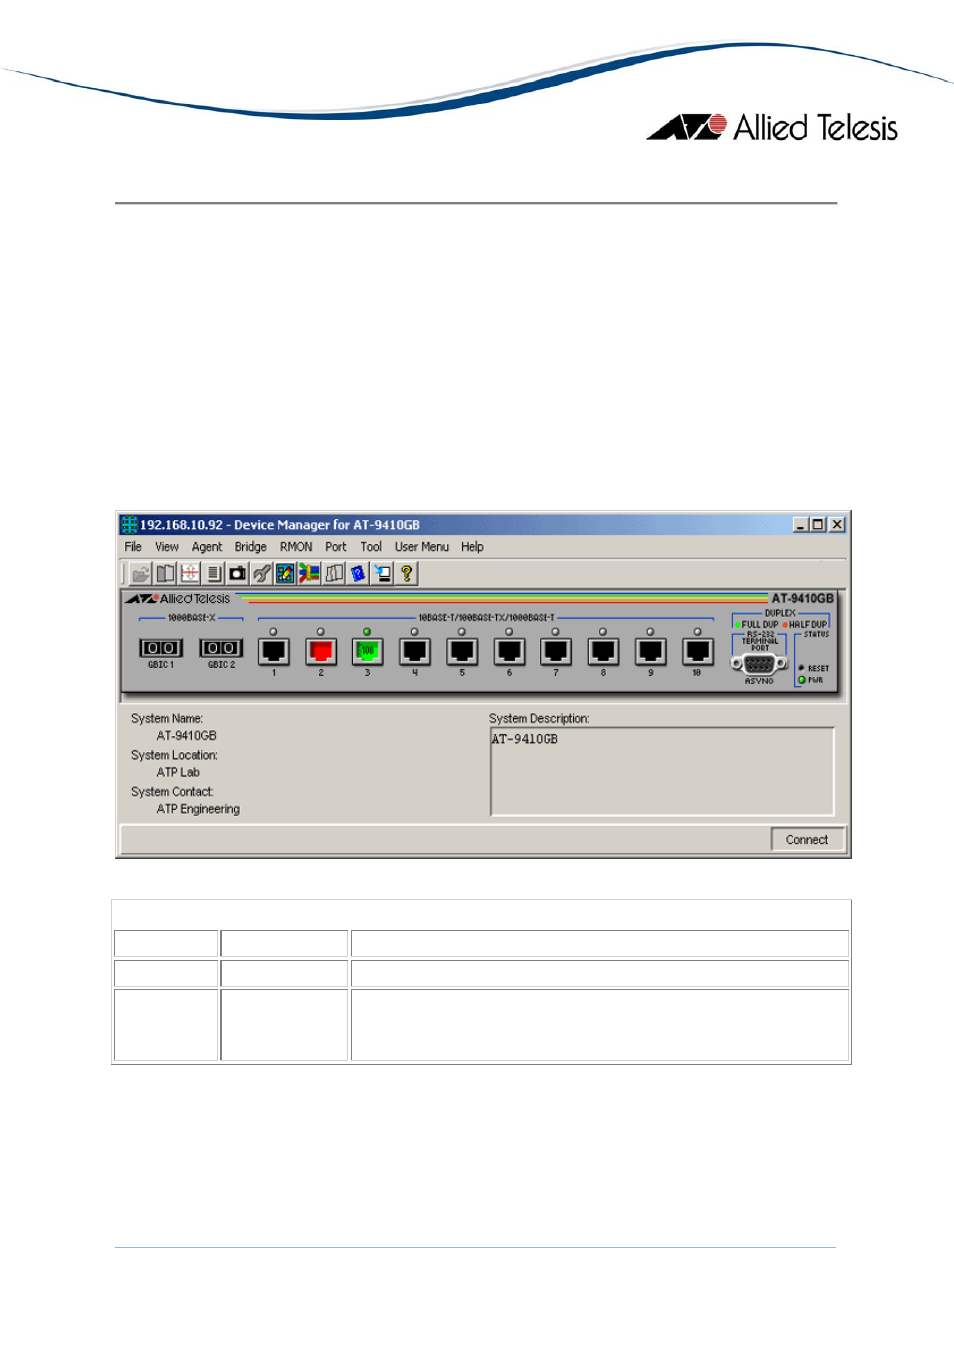
Task: Open the View menu
Action: pos(167,547)
